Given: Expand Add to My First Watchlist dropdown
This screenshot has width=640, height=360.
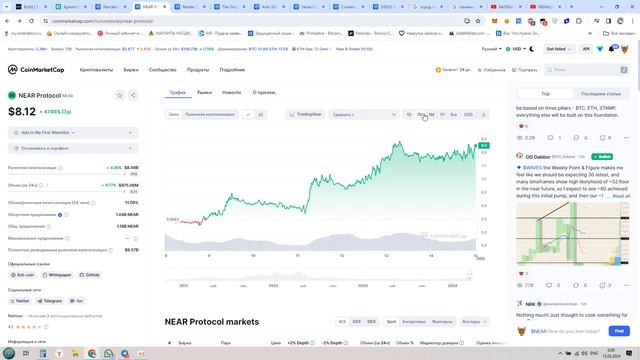Looking at the screenshot, I should (73, 133).
